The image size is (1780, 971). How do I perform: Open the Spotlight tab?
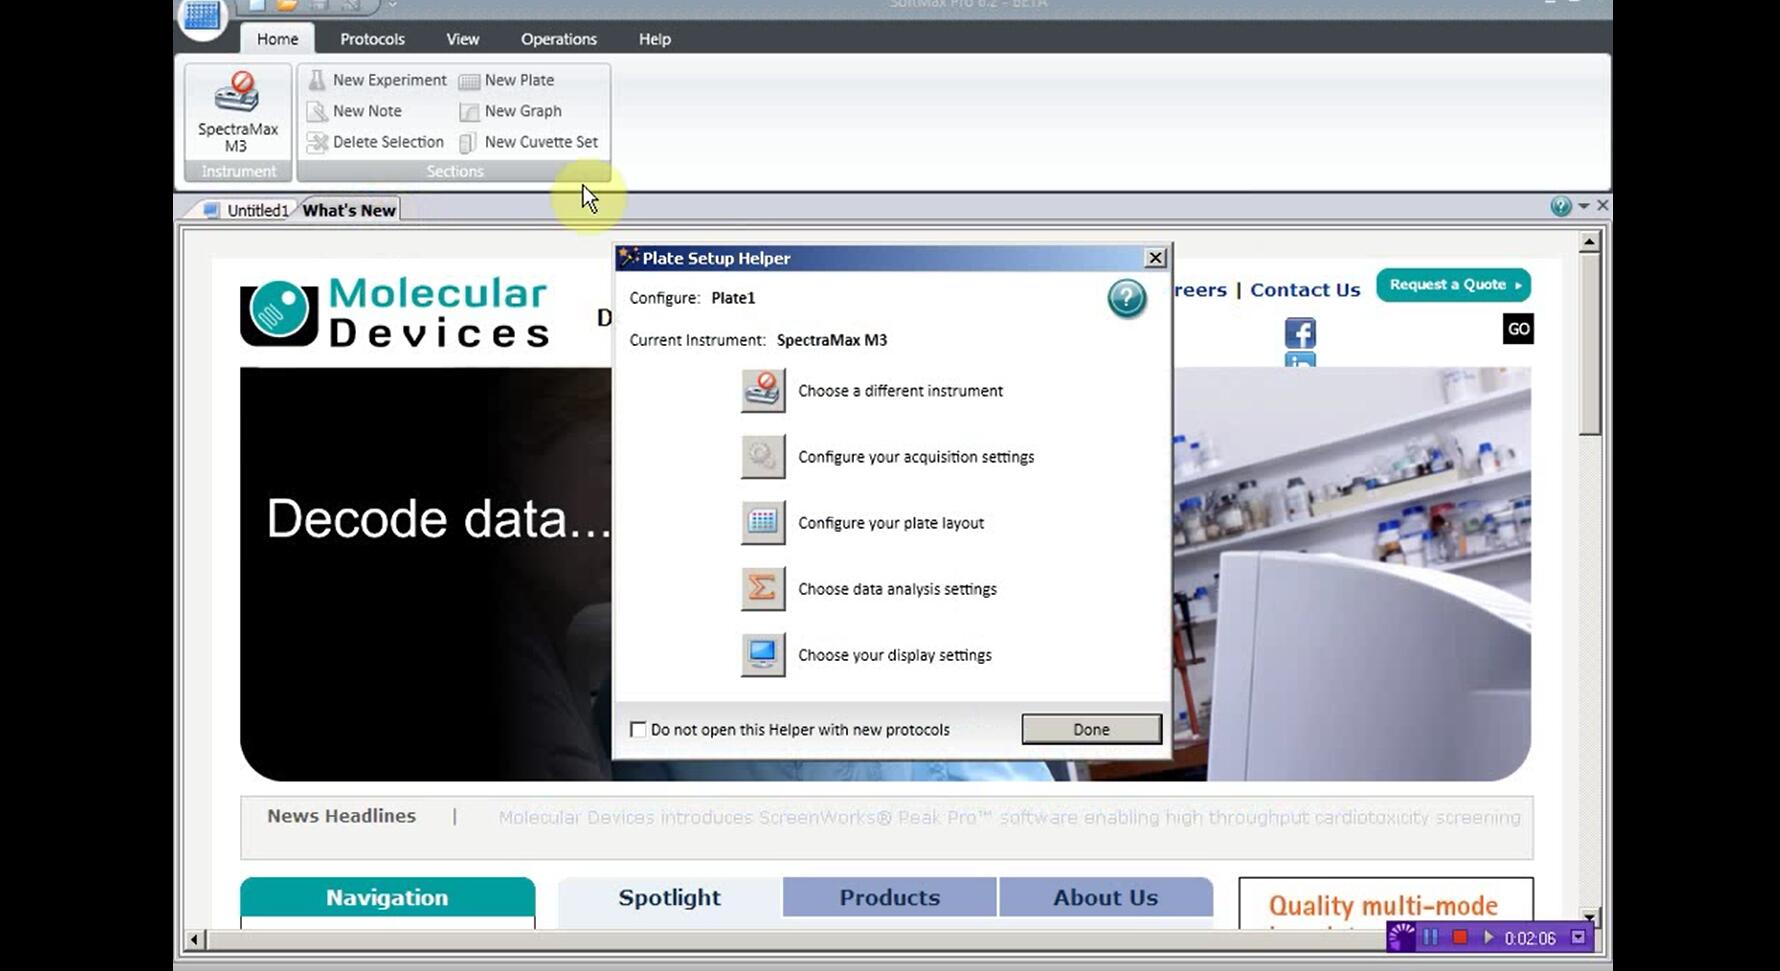669,897
